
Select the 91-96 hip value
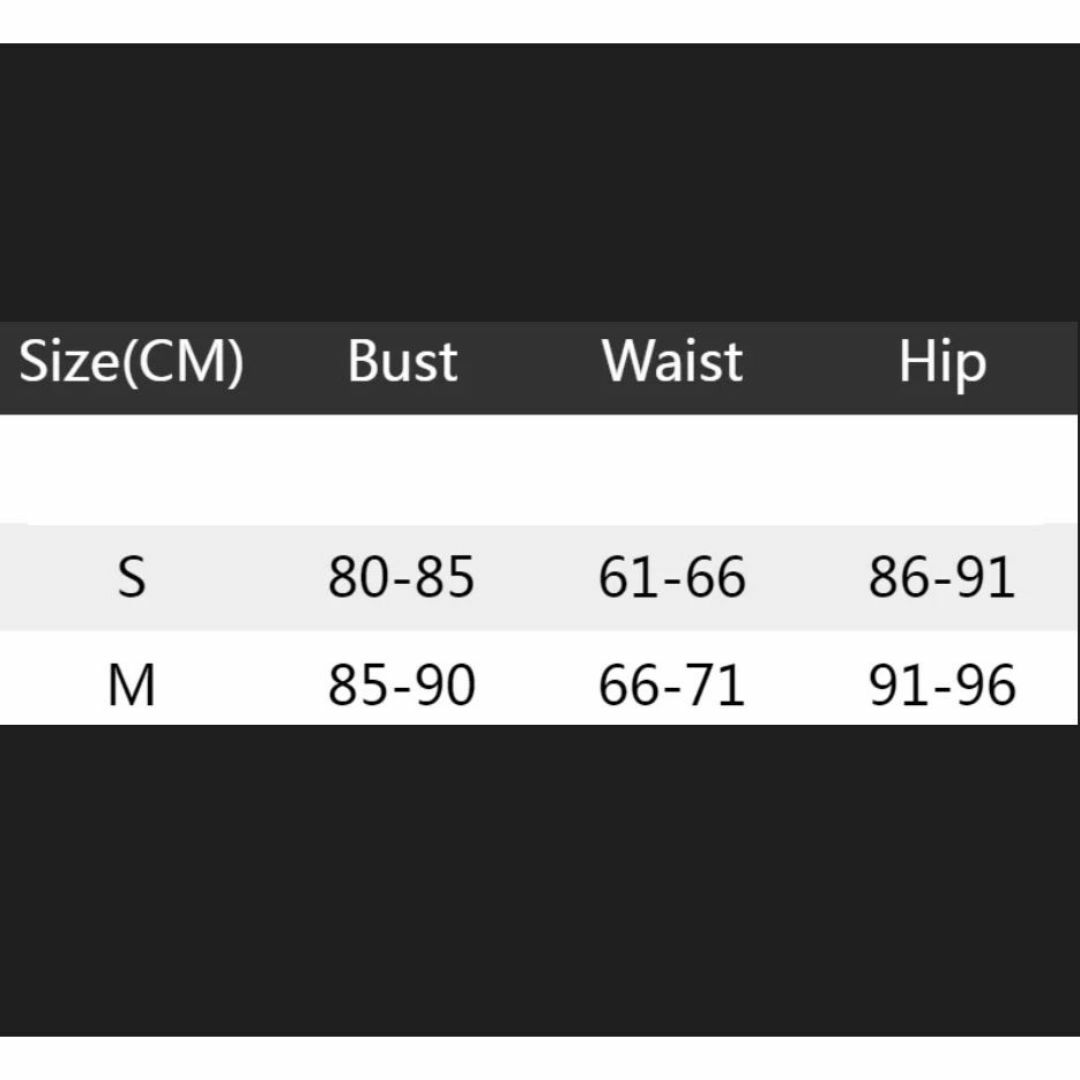pos(942,685)
